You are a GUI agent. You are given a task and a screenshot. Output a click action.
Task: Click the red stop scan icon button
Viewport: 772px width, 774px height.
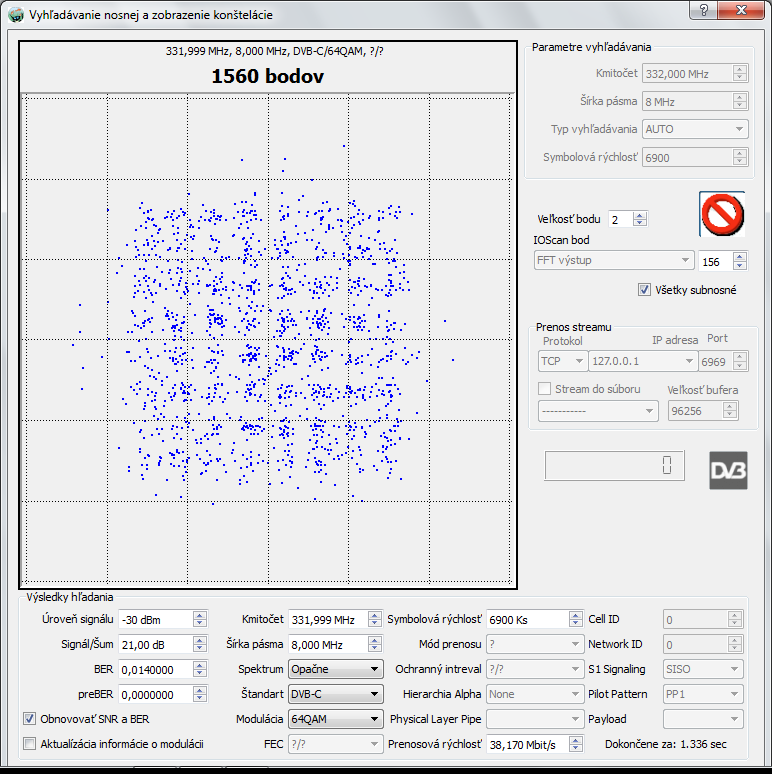pyautogui.click(x=722, y=214)
